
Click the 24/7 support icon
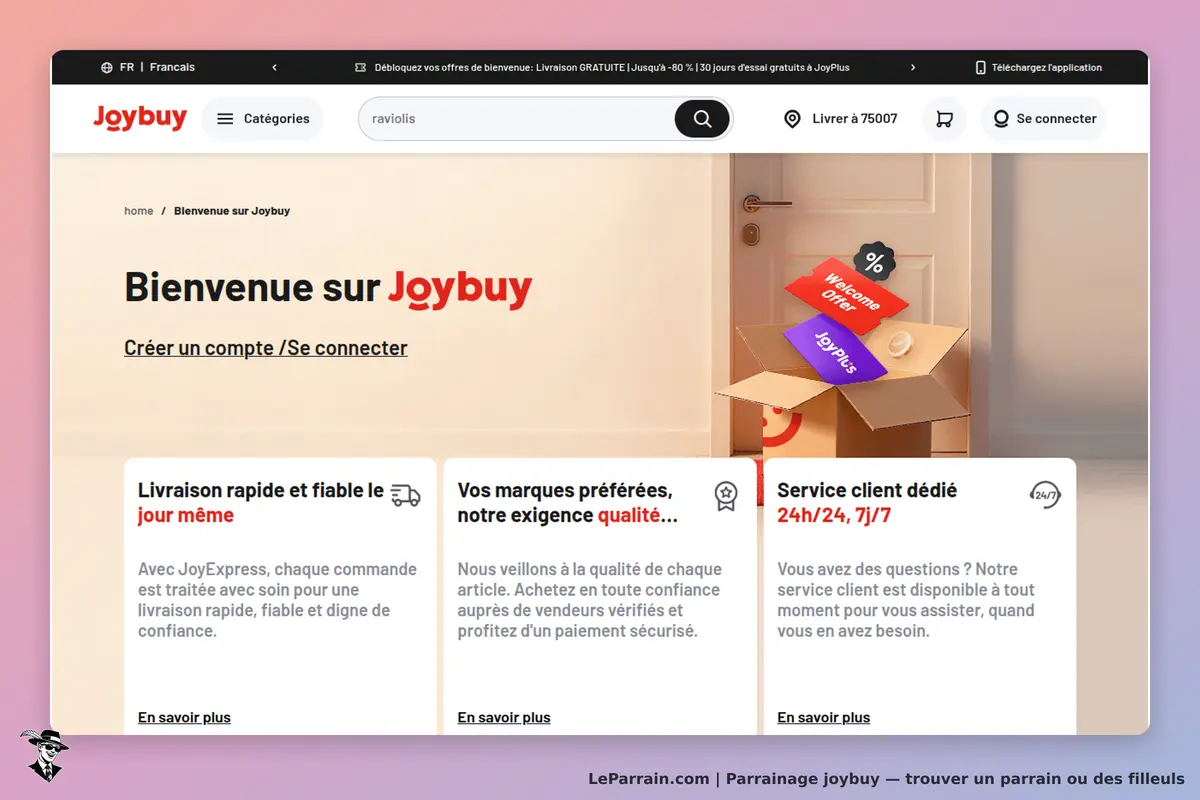pos(1045,494)
